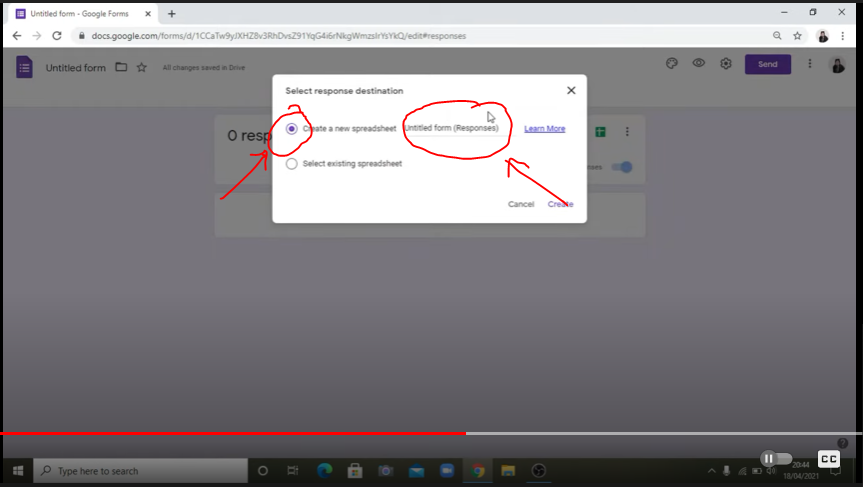Open the Chrome profile avatar
Image resolution: width=863 pixels, height=487 pixels.
click(x=823, y=36)
